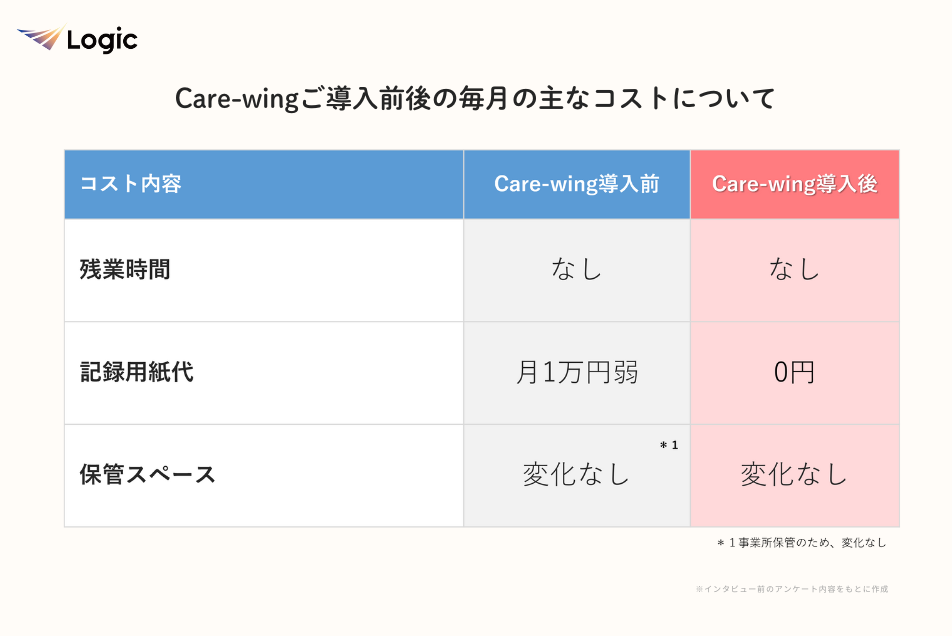This screenshot has height=636, width=952.
Task: Select the Care-wing導入前 column header
Action: point(577,184)
